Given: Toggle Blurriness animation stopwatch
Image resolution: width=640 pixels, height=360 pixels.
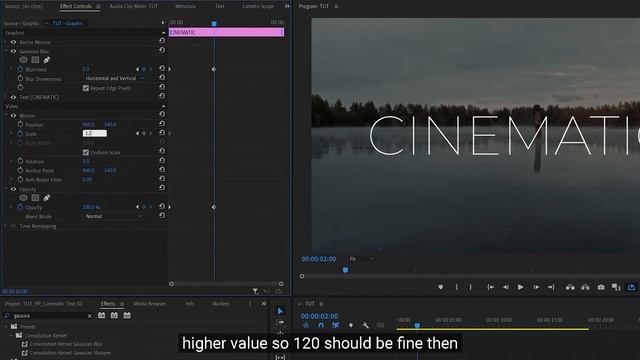Looking at the screenshot, I should pos(20,69).
